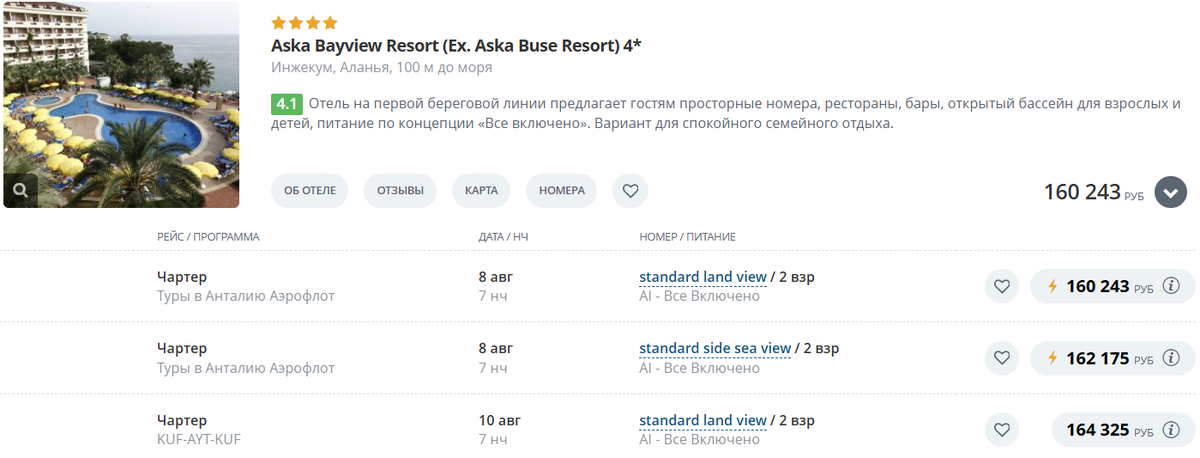Click the four-star rating icons
Screen dimensions: 1200x458
304,23
